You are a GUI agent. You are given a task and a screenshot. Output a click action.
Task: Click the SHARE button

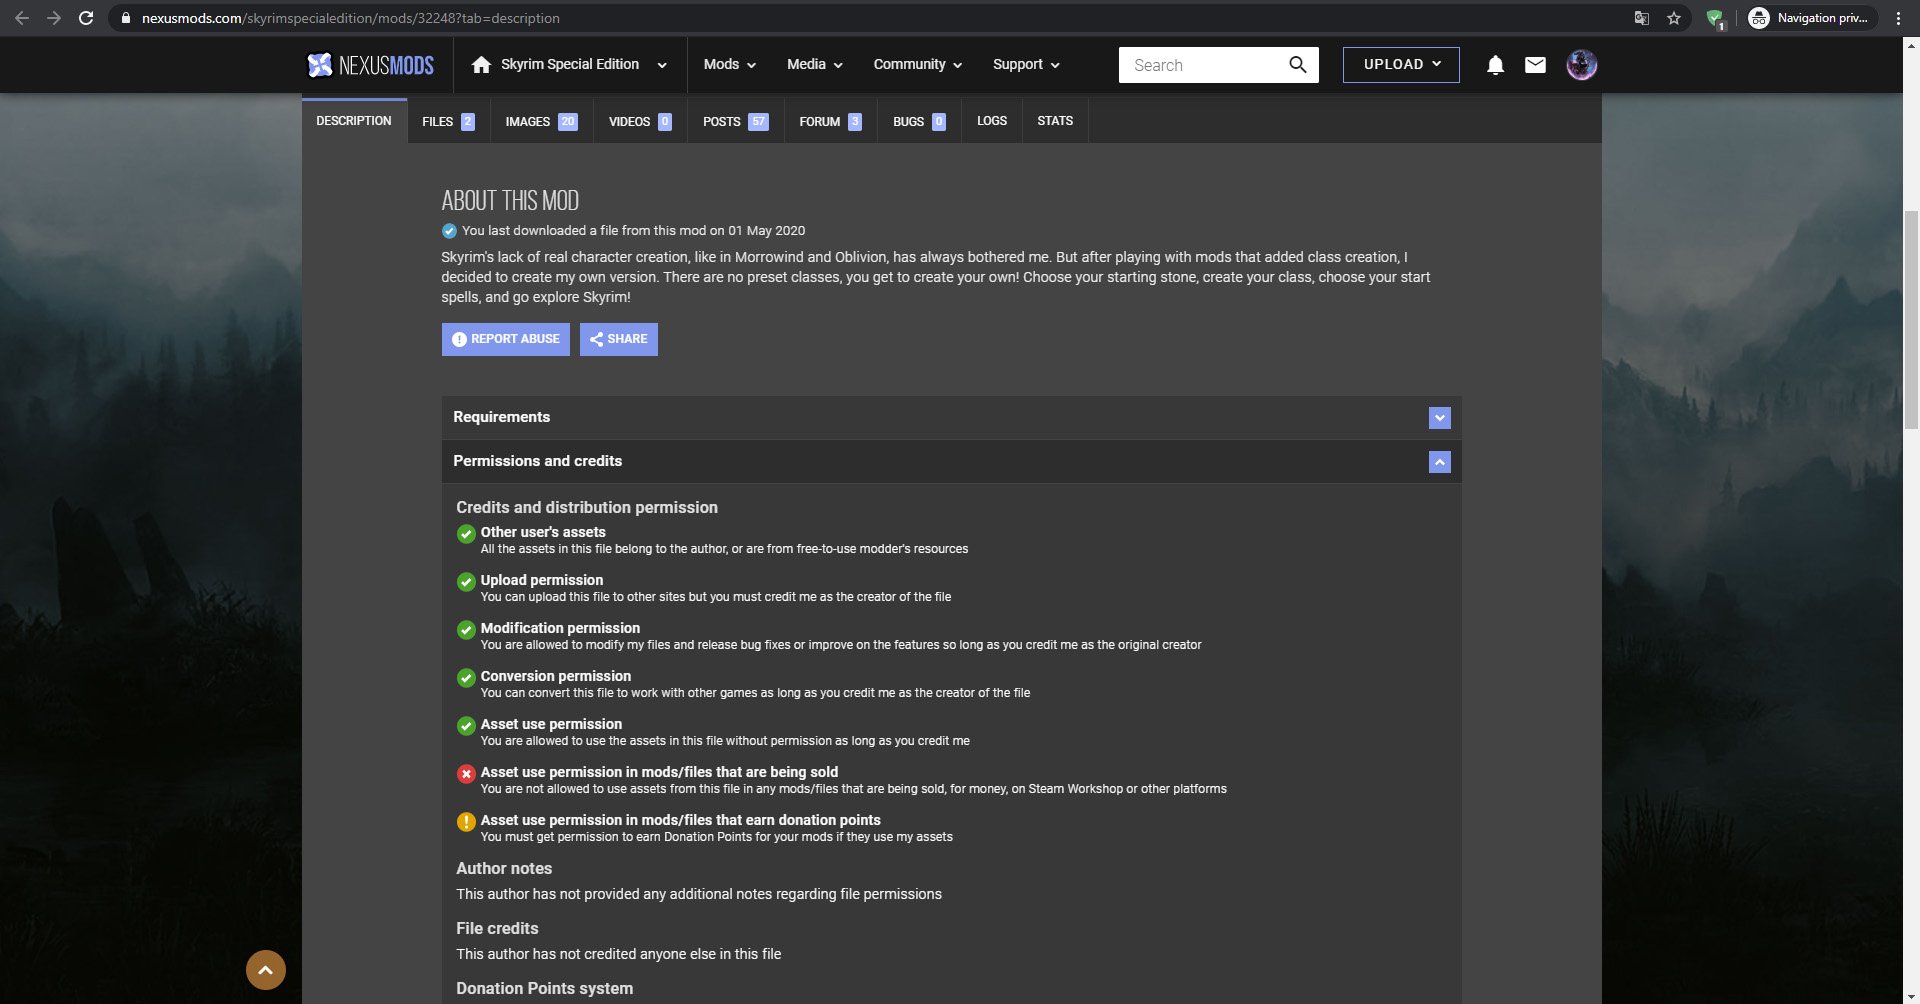[619, 339]
